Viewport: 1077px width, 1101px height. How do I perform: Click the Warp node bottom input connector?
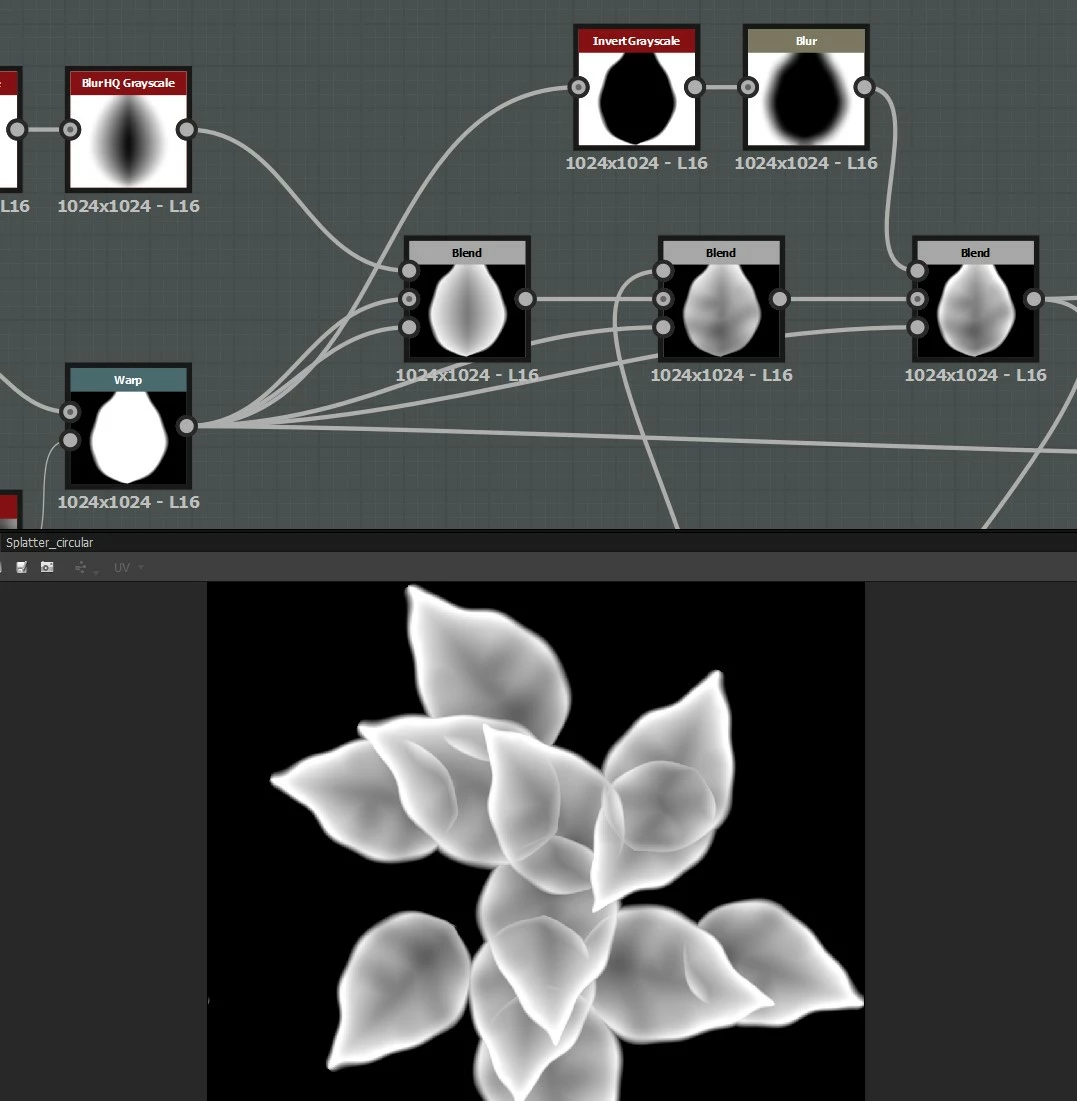(70, 440)
